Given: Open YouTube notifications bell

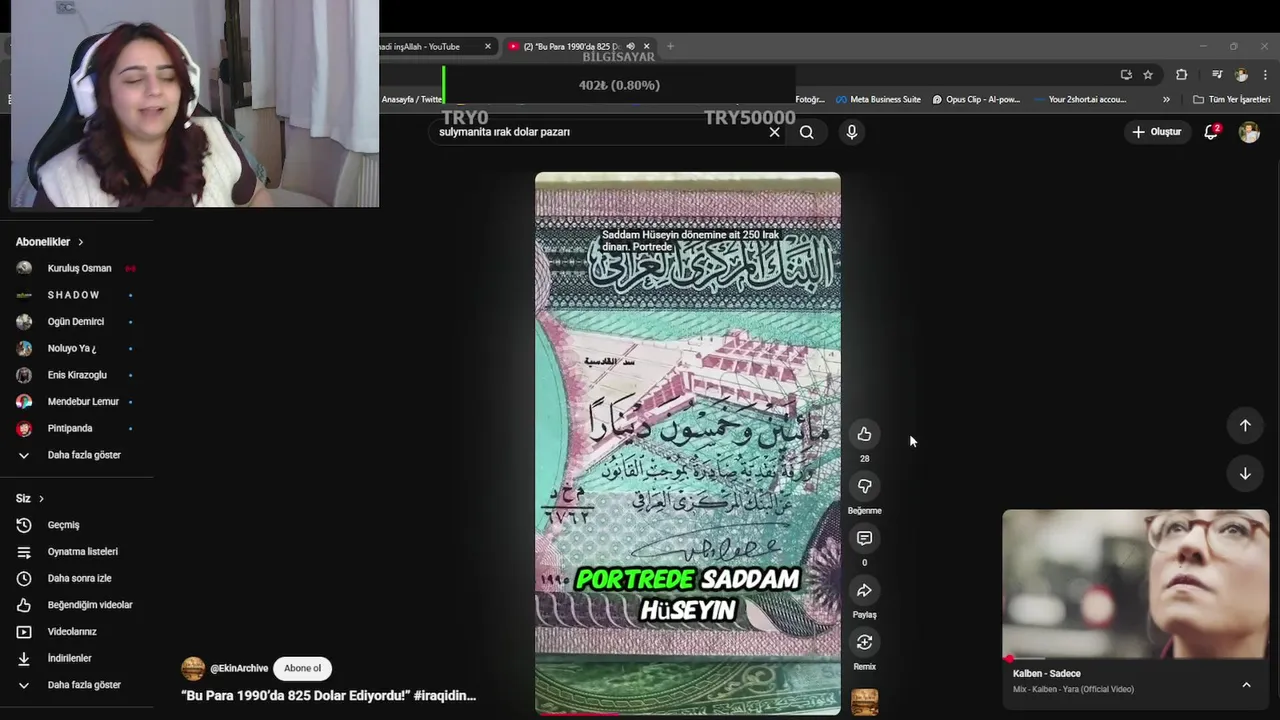Looking at the screenshot, I should (1211, 132).
